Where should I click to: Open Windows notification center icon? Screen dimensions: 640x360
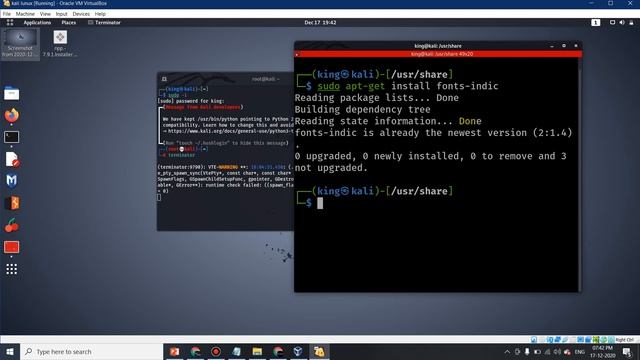[x=627, y=352]
